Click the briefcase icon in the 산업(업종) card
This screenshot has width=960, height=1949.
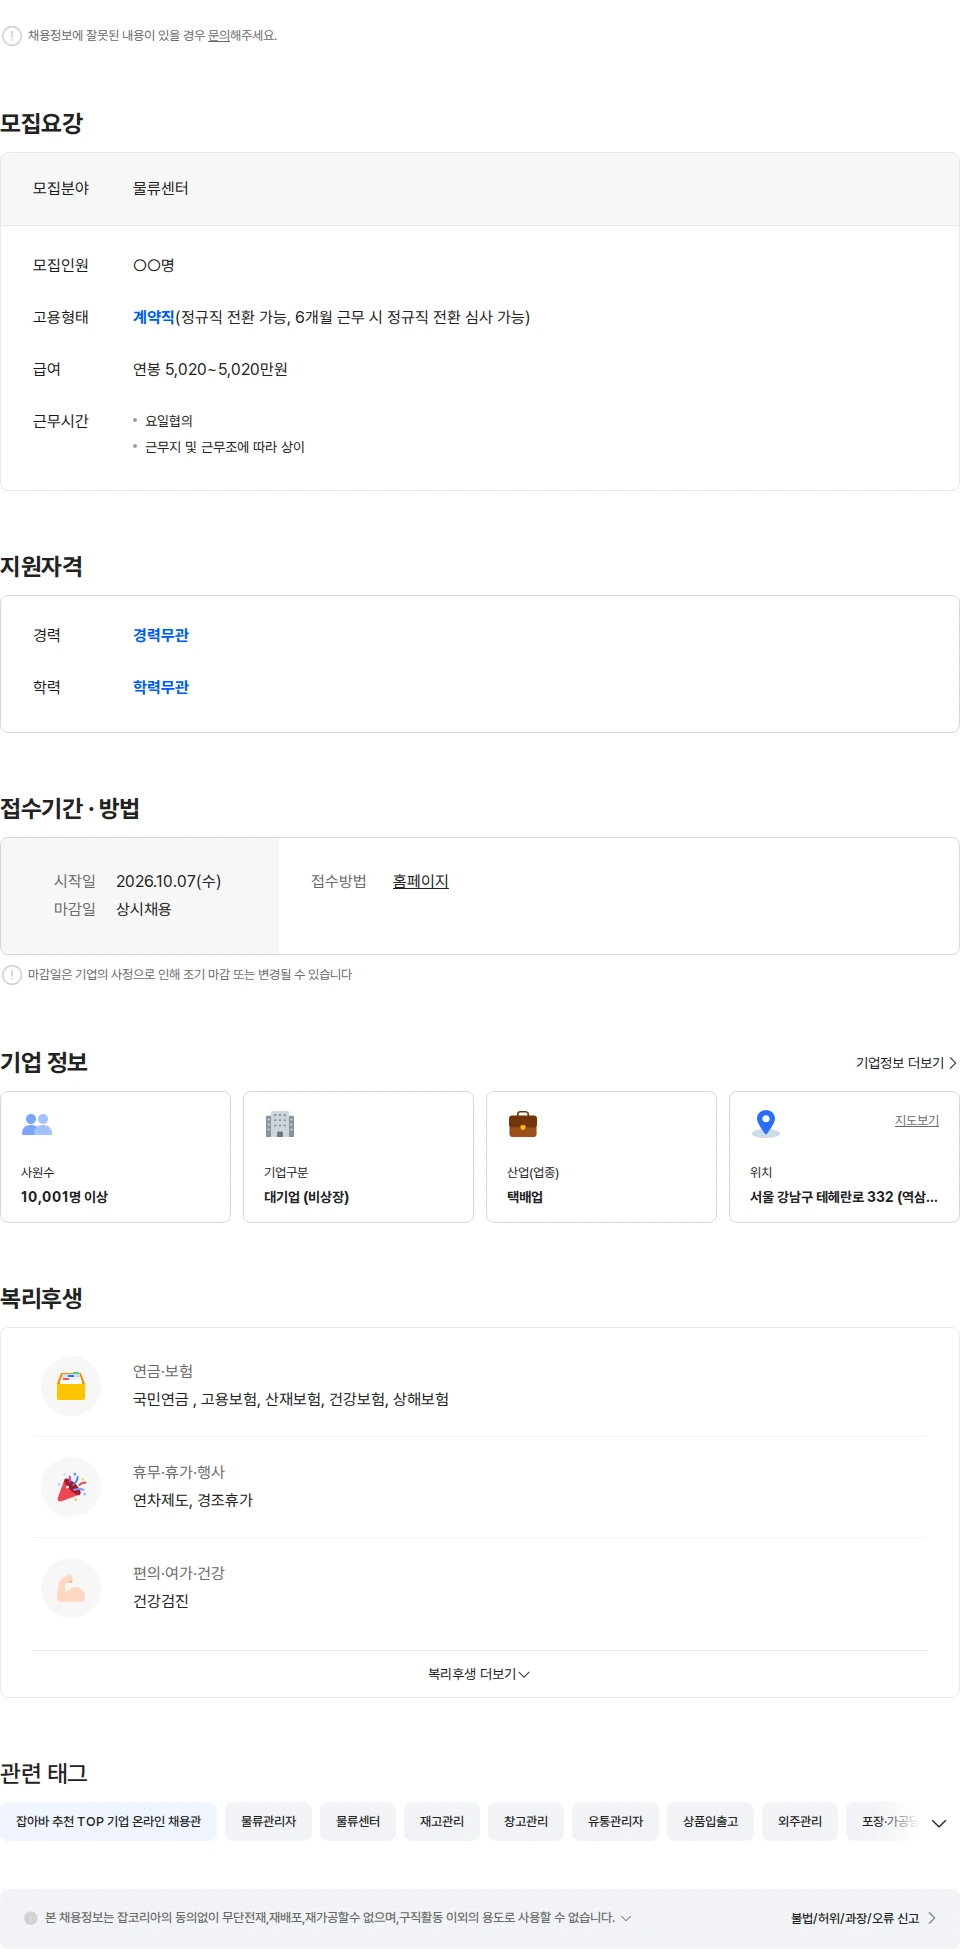coord(523,1124)
